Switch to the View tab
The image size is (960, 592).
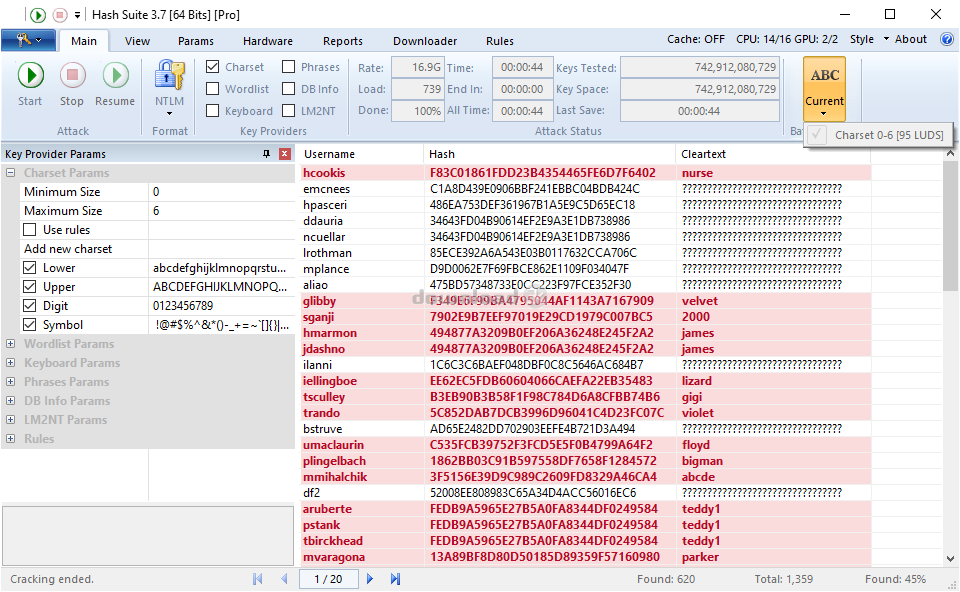137,41
